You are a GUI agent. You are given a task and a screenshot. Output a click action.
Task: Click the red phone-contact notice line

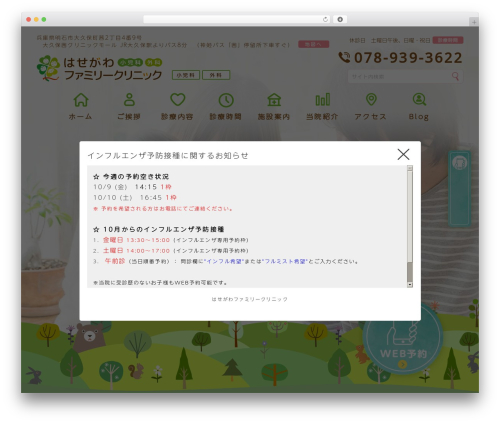pos(163,209)
